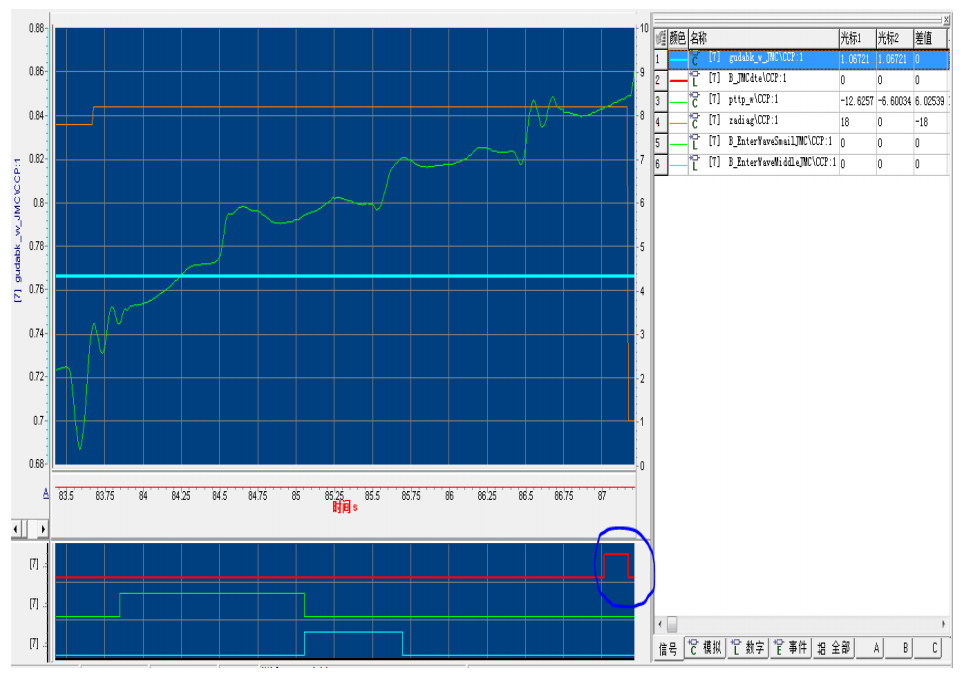The height and width of the screenshot is (678, 974).
Task: Close the signal list panel
Action: tap(946, 20)
